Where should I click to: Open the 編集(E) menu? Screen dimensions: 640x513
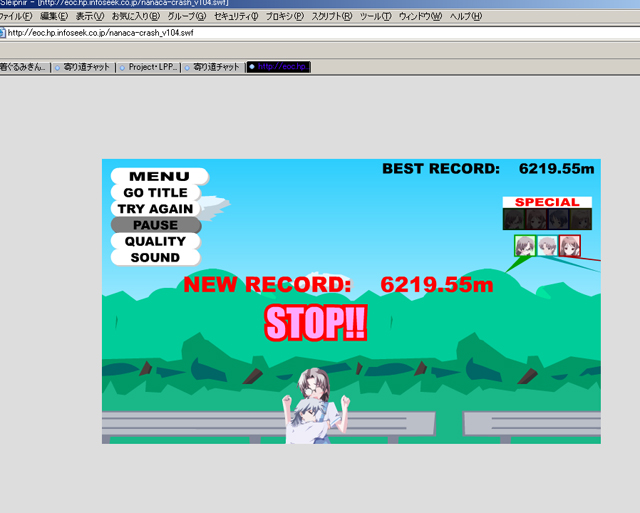tap(54, 16)
